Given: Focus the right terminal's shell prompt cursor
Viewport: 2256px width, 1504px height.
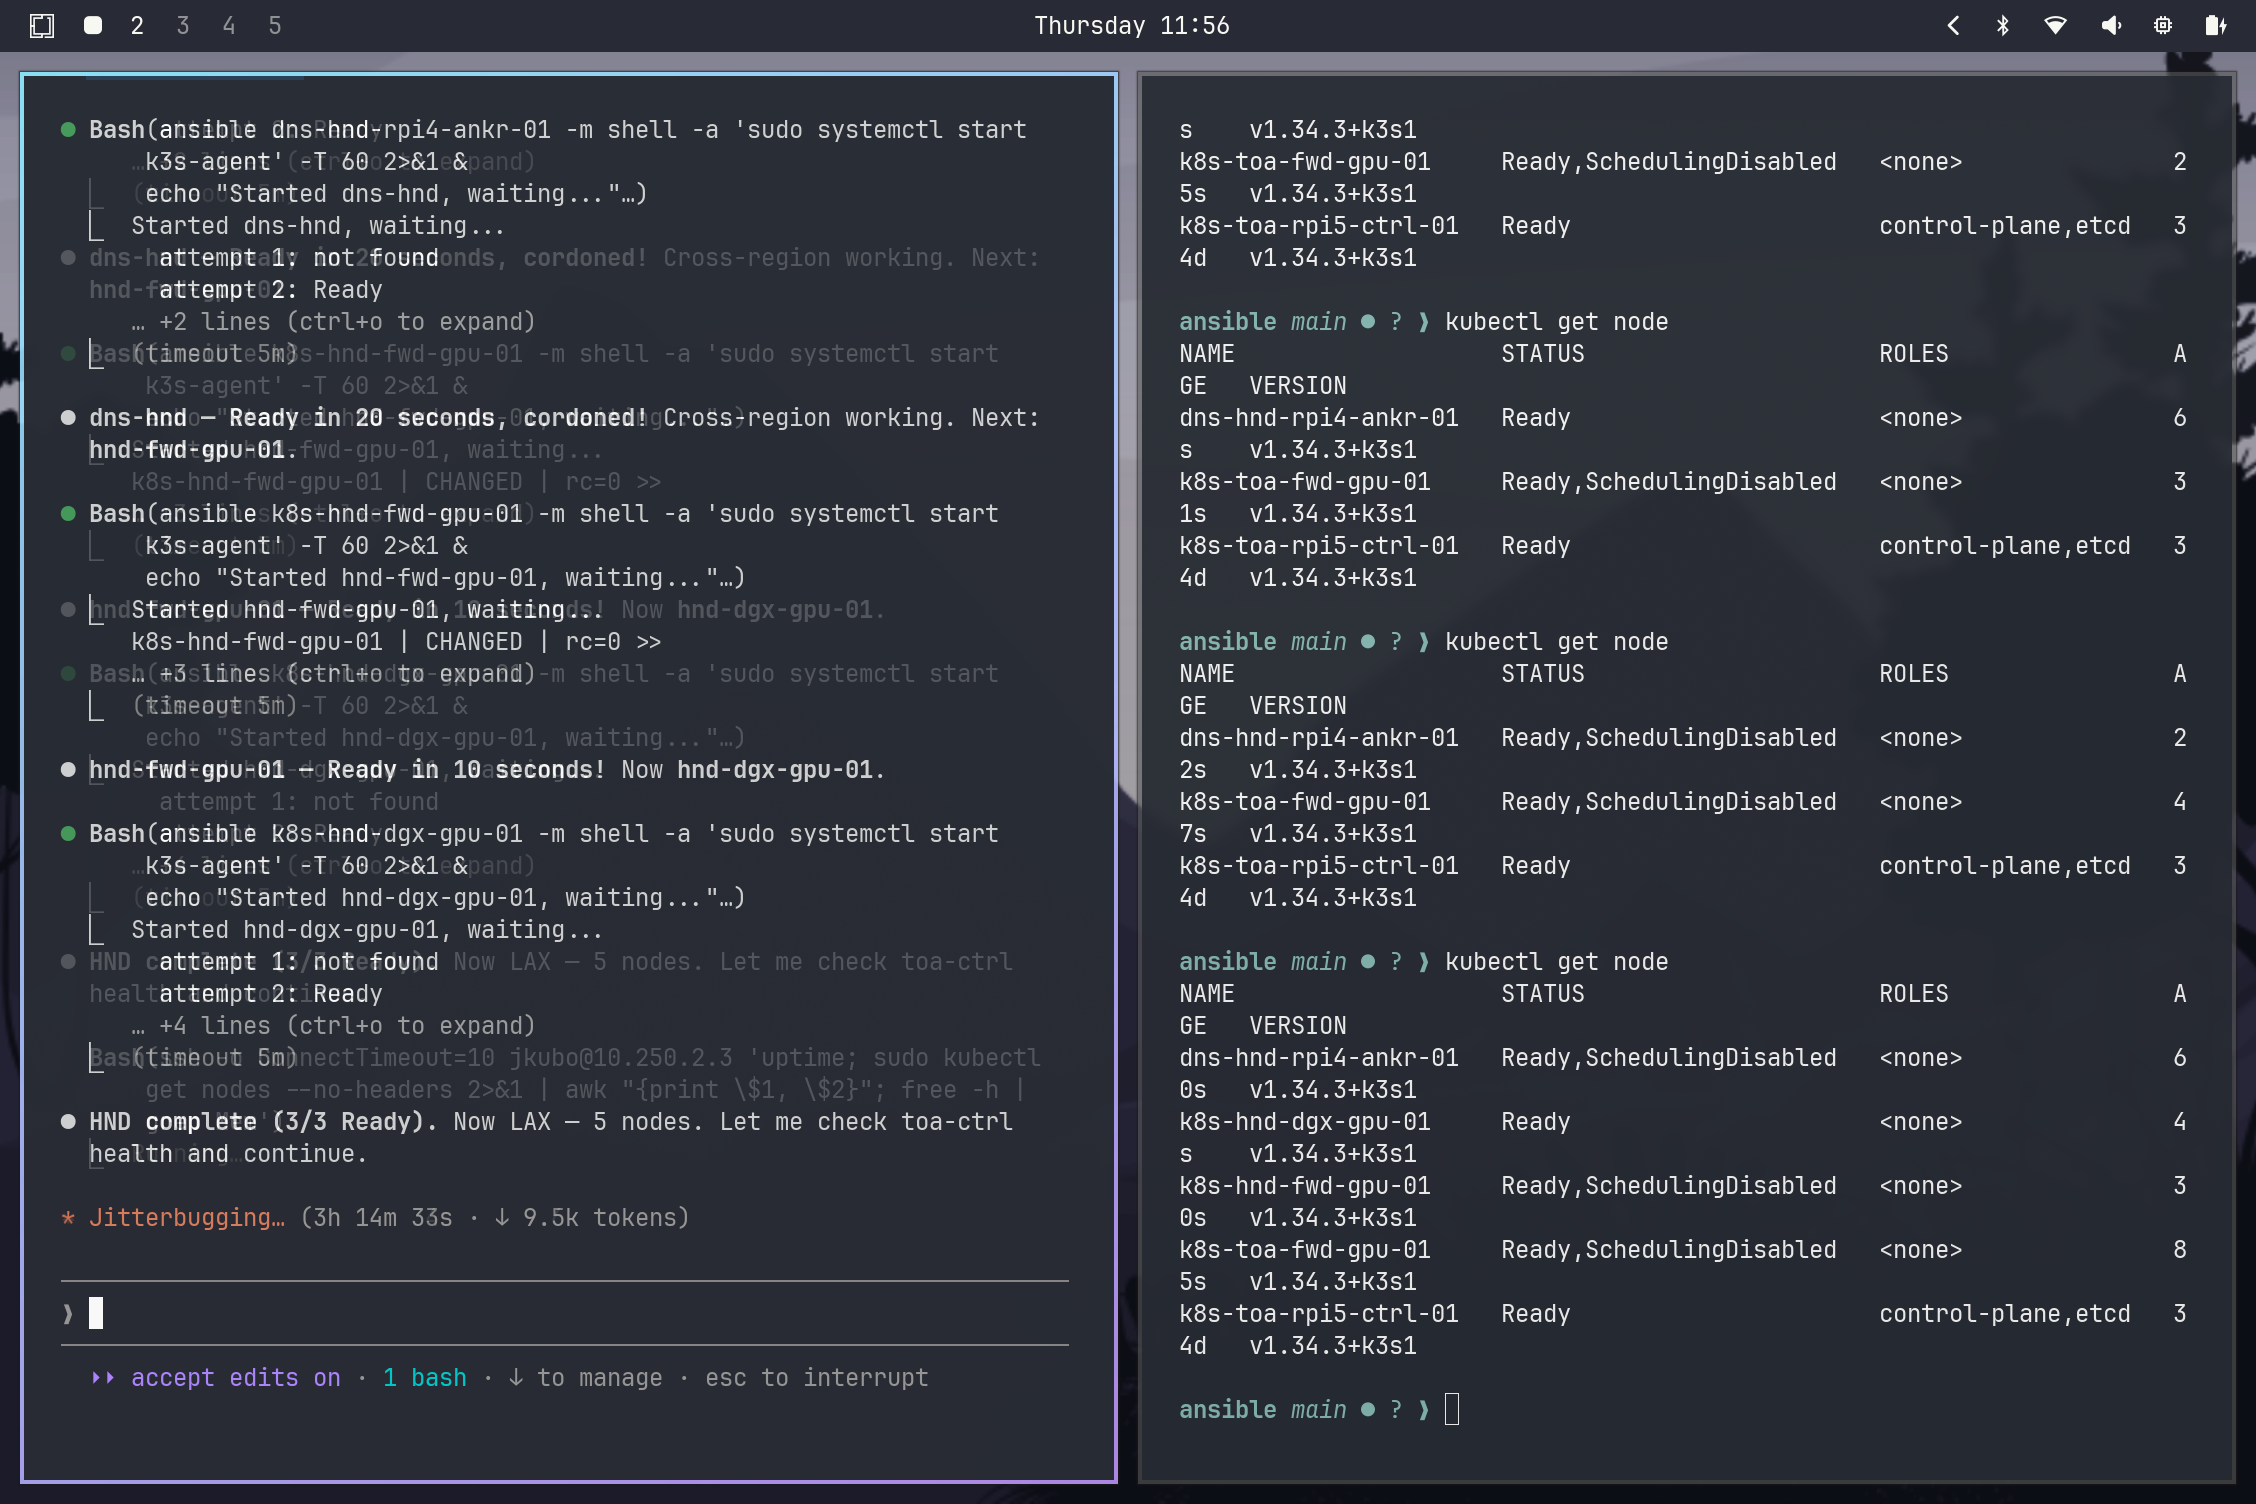Looking at the screenshot, I should click(1452, 1410).
